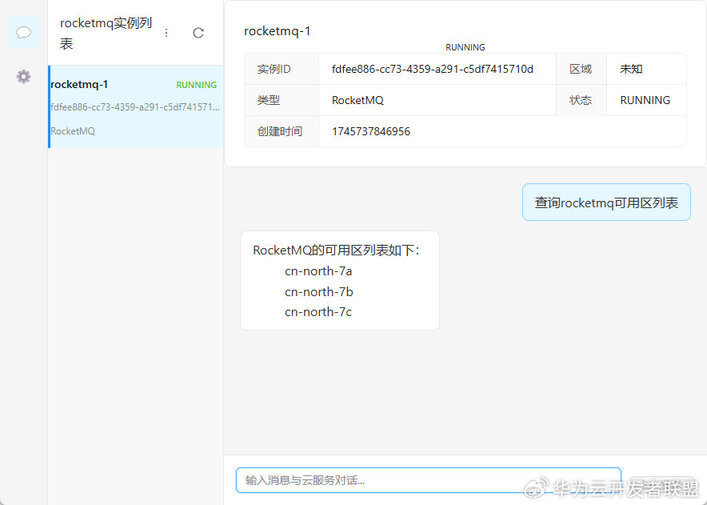Click the 创建时间 label cell
Screen dimensions: 707x505
[x=281, y=131]
